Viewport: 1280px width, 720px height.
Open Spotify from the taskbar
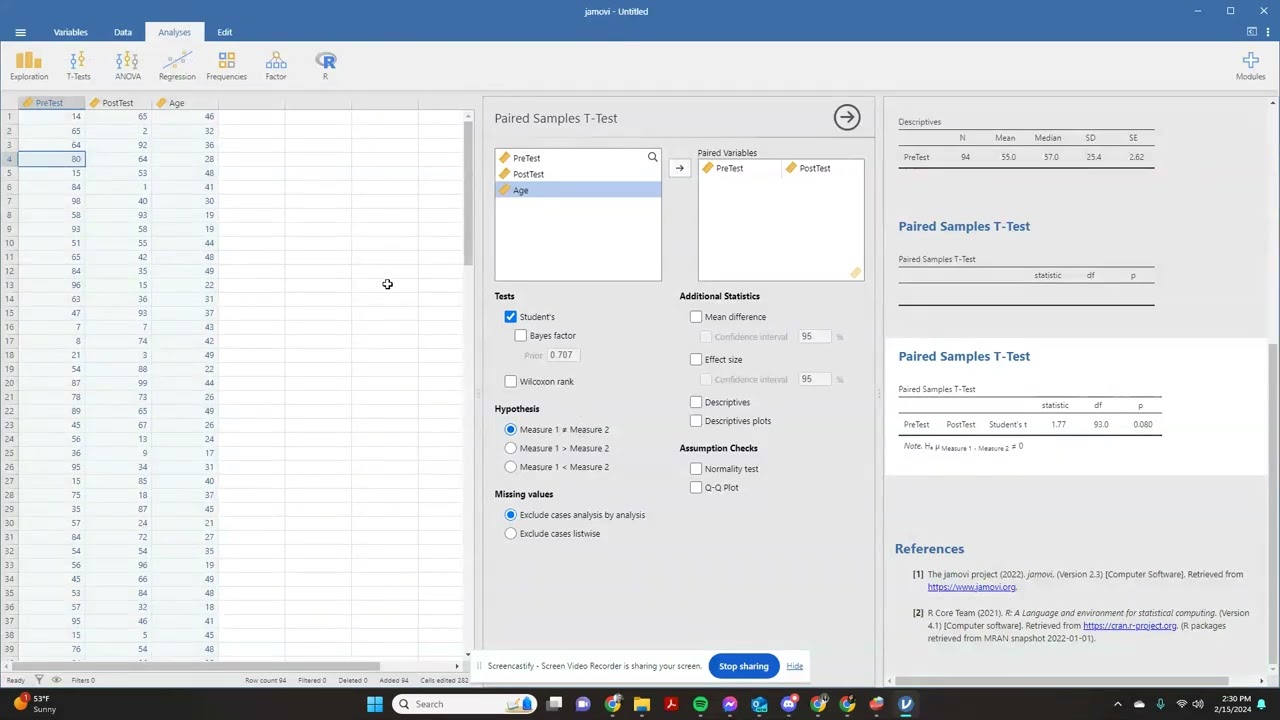tap(700, 704)
